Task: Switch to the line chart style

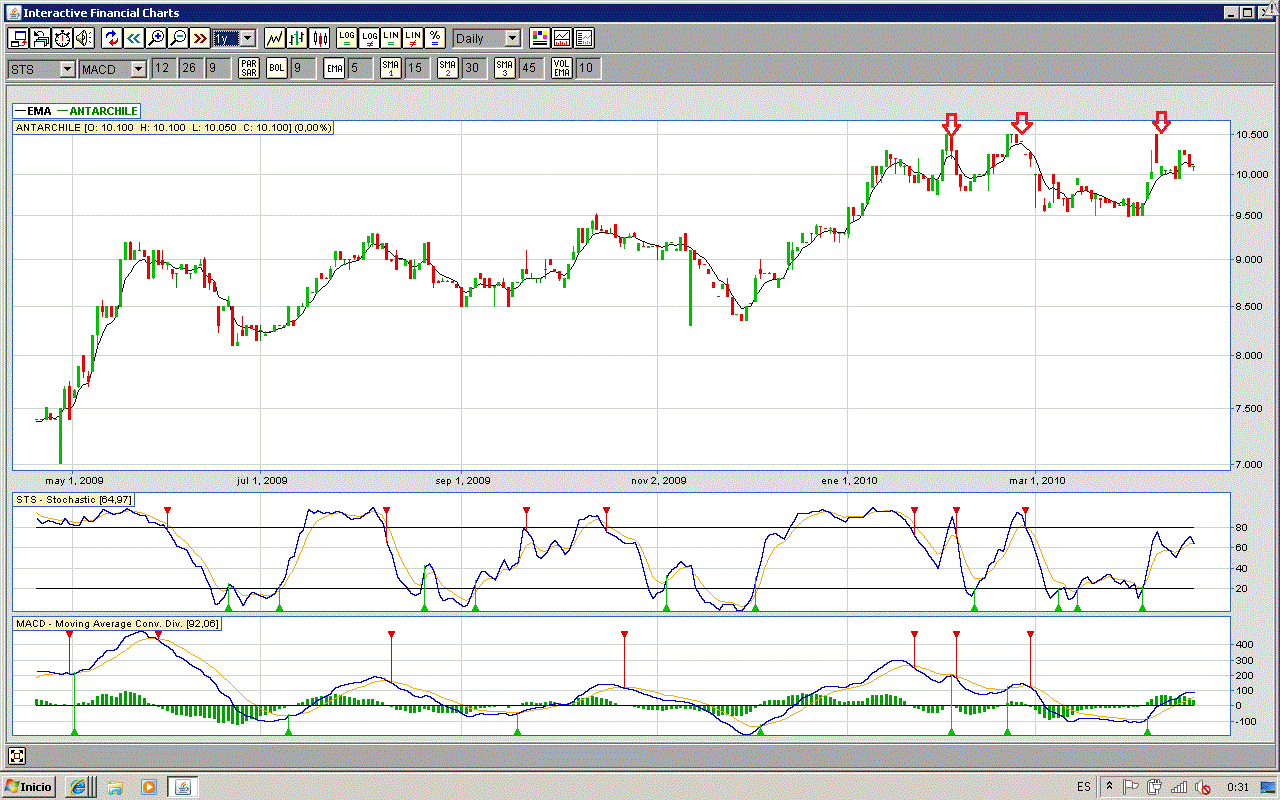Action: (x=275, y=38)
